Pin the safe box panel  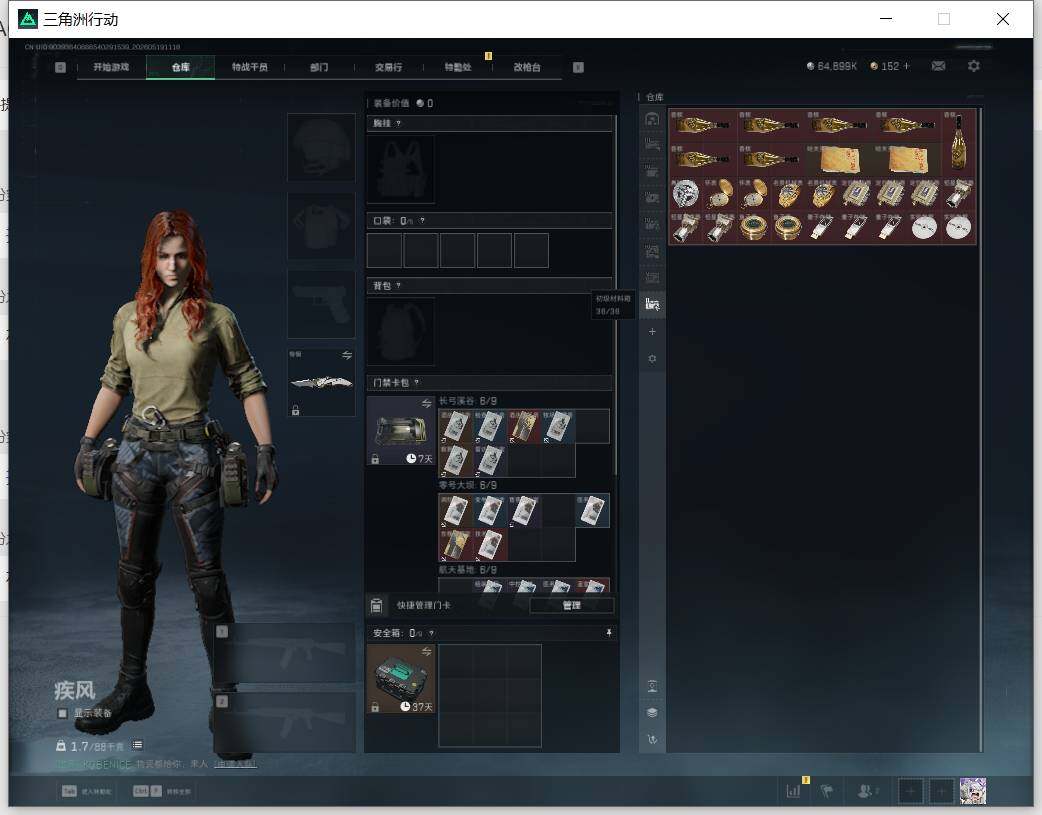[x=609, y=633]
